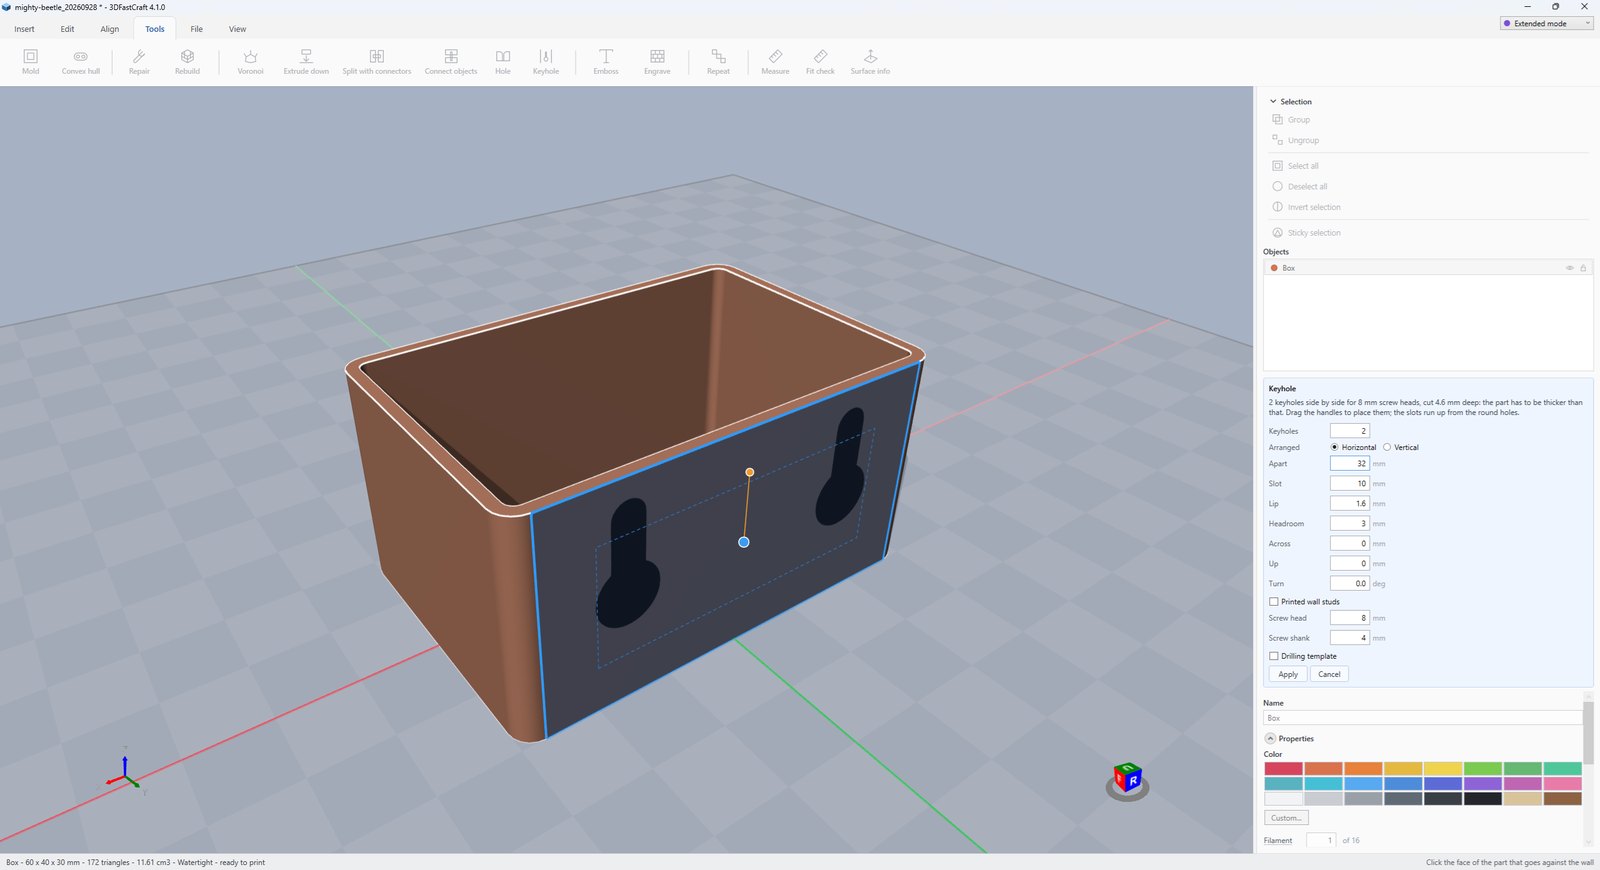1600x870 pixels.
Task: Enable Printed wall studs checkbox
Action: (x=1274, y=602)
